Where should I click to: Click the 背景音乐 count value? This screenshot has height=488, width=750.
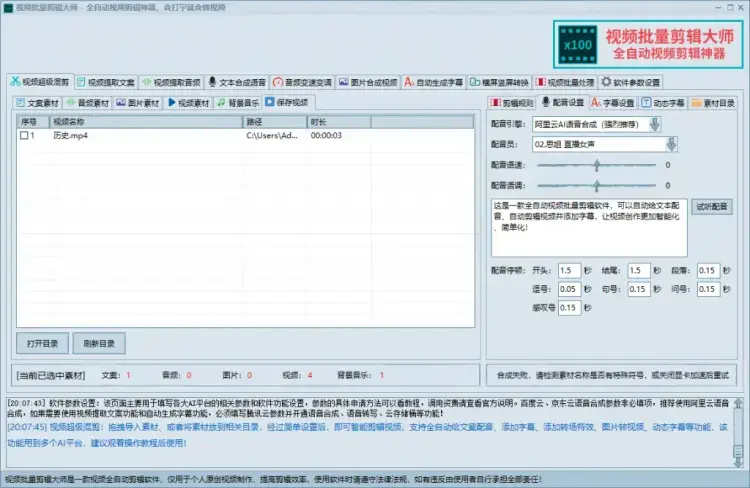(x=382, y=375)
